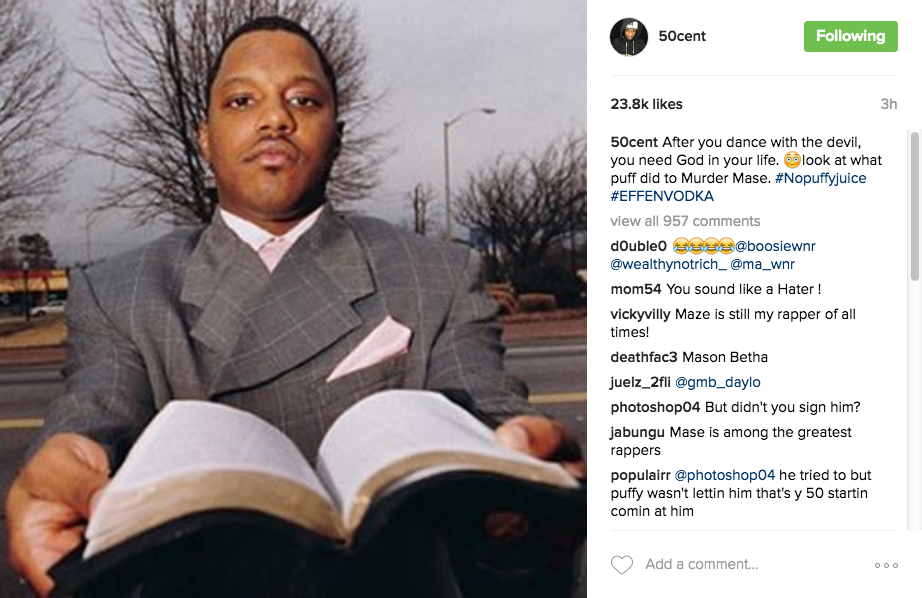Open the @photoshop04 mention in populairr's comment
Viewport: 922px width, 598px height.
coord(724,475)
